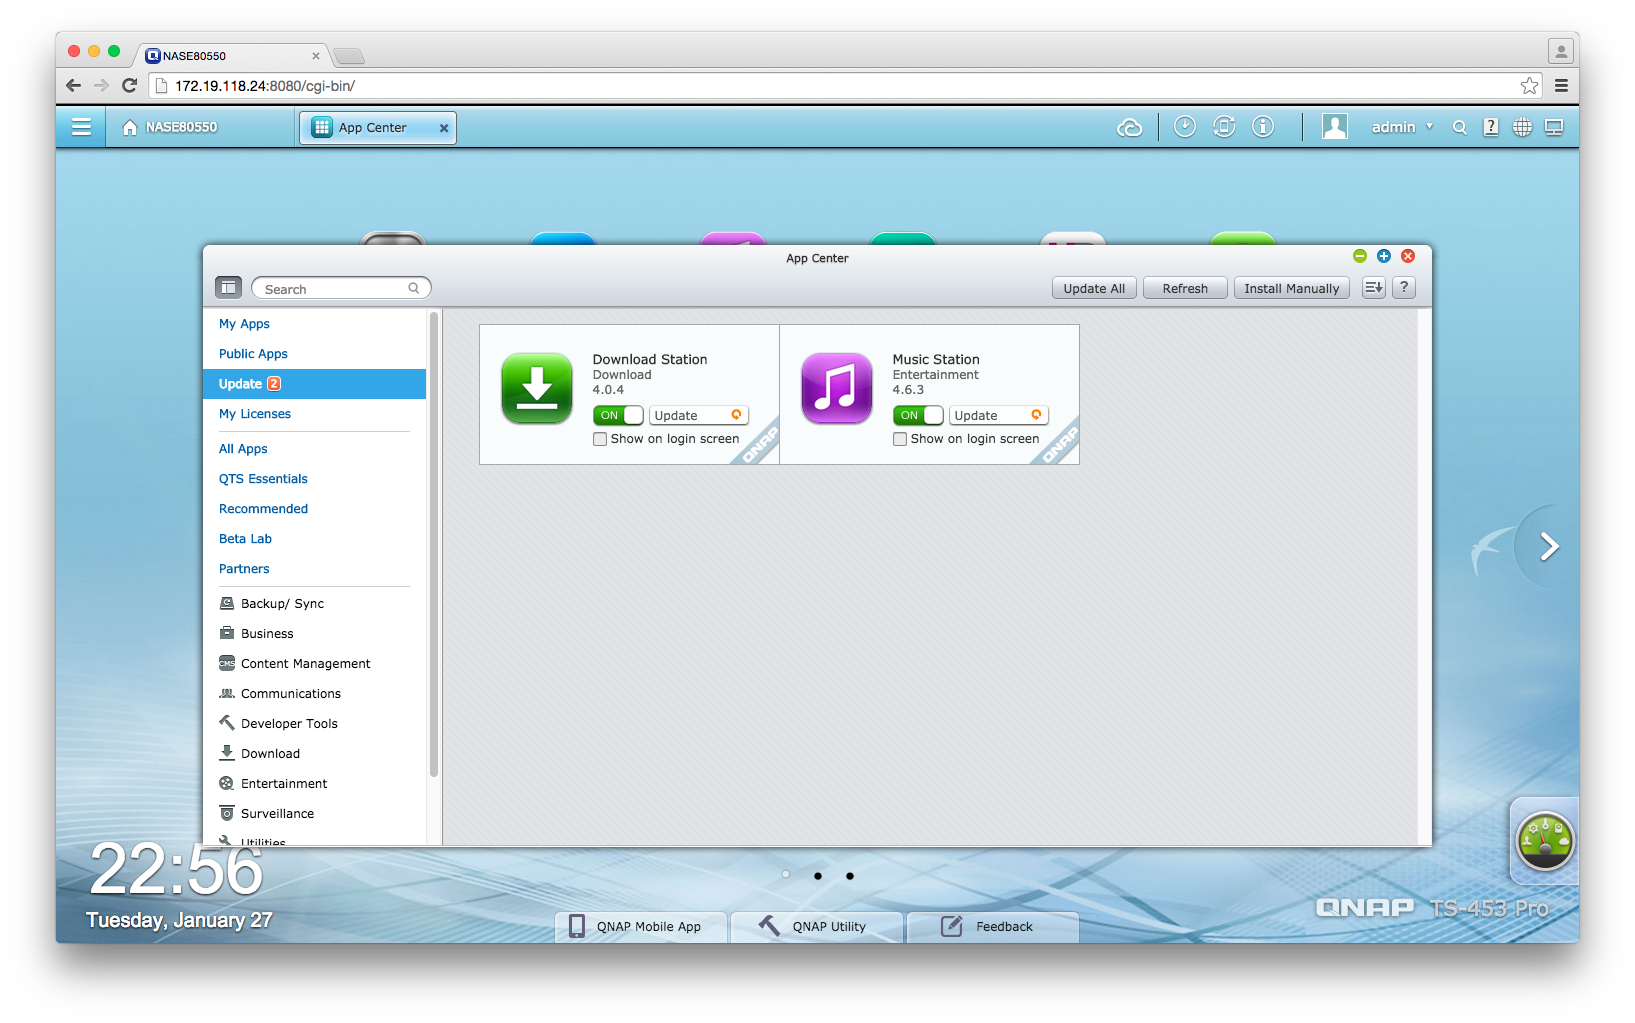The height and width of the screenshot is (1023, 1635).
Task: Click the Music Station Update button
Action: pos(999,415)
